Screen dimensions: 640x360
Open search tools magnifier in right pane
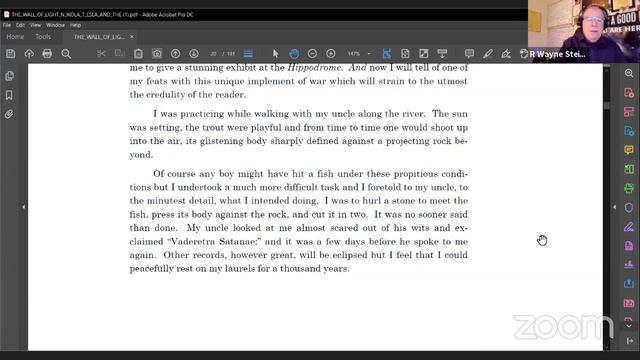[629, 73]
